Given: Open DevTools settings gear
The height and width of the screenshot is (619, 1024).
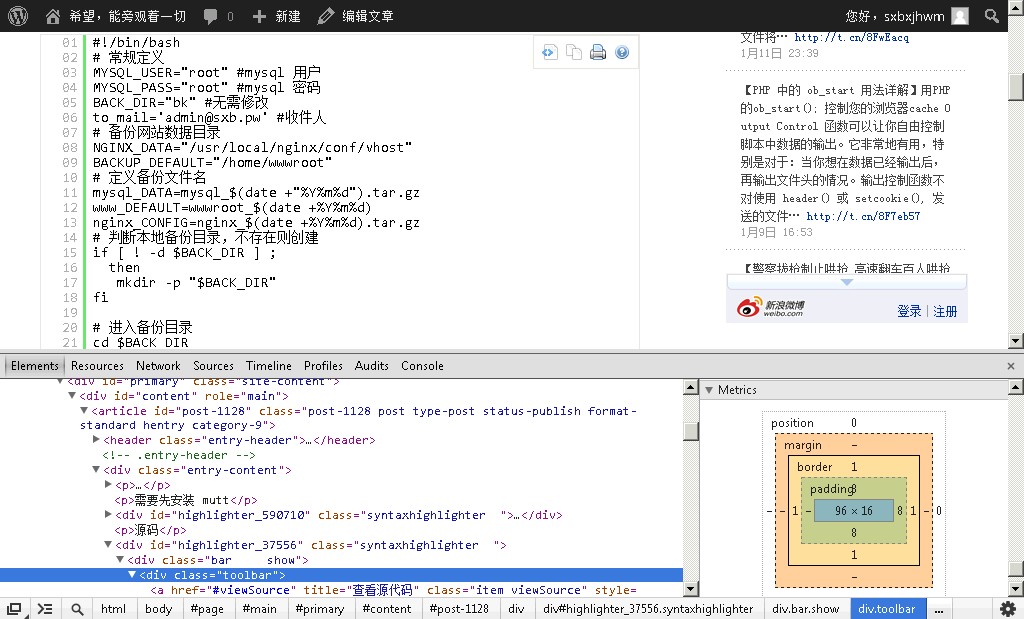Looking at the screenshot, I should [1008, 608].
